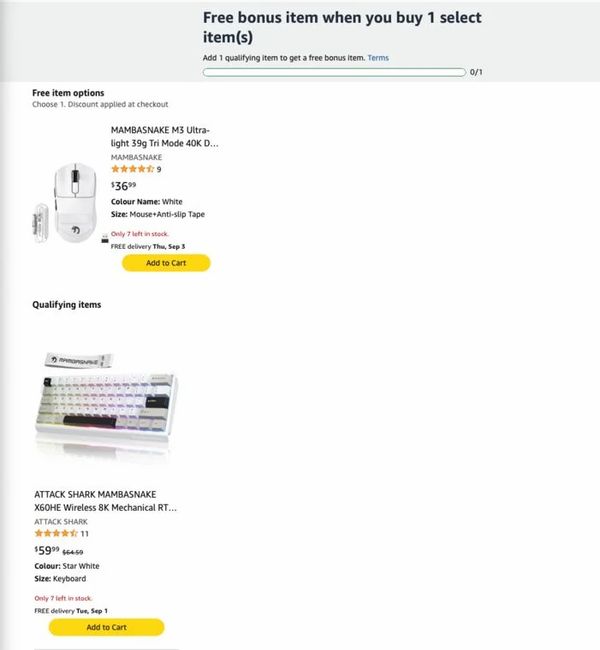Open the 9 reviews count for mouse
The height and width of the screenshot is (650, 600).
159,169
